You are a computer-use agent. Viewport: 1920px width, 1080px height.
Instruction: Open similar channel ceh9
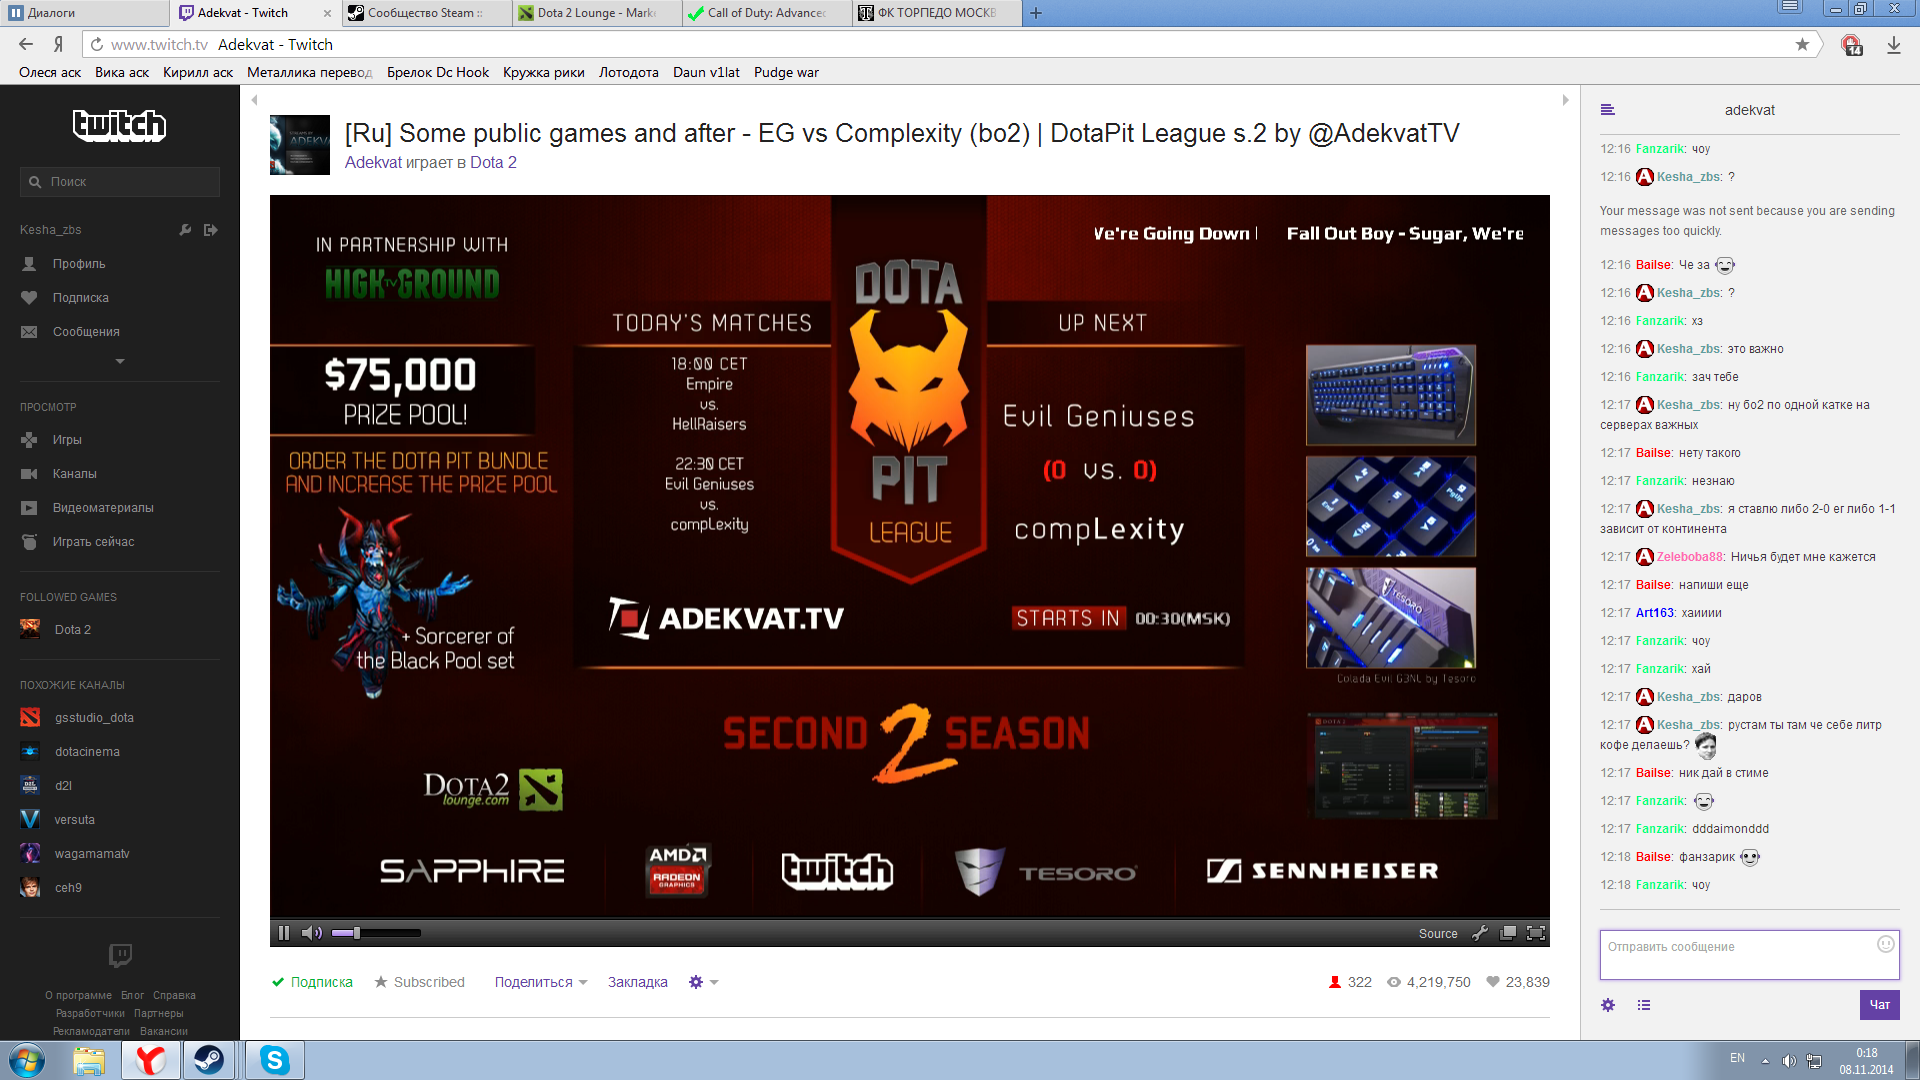pos(68,888)
